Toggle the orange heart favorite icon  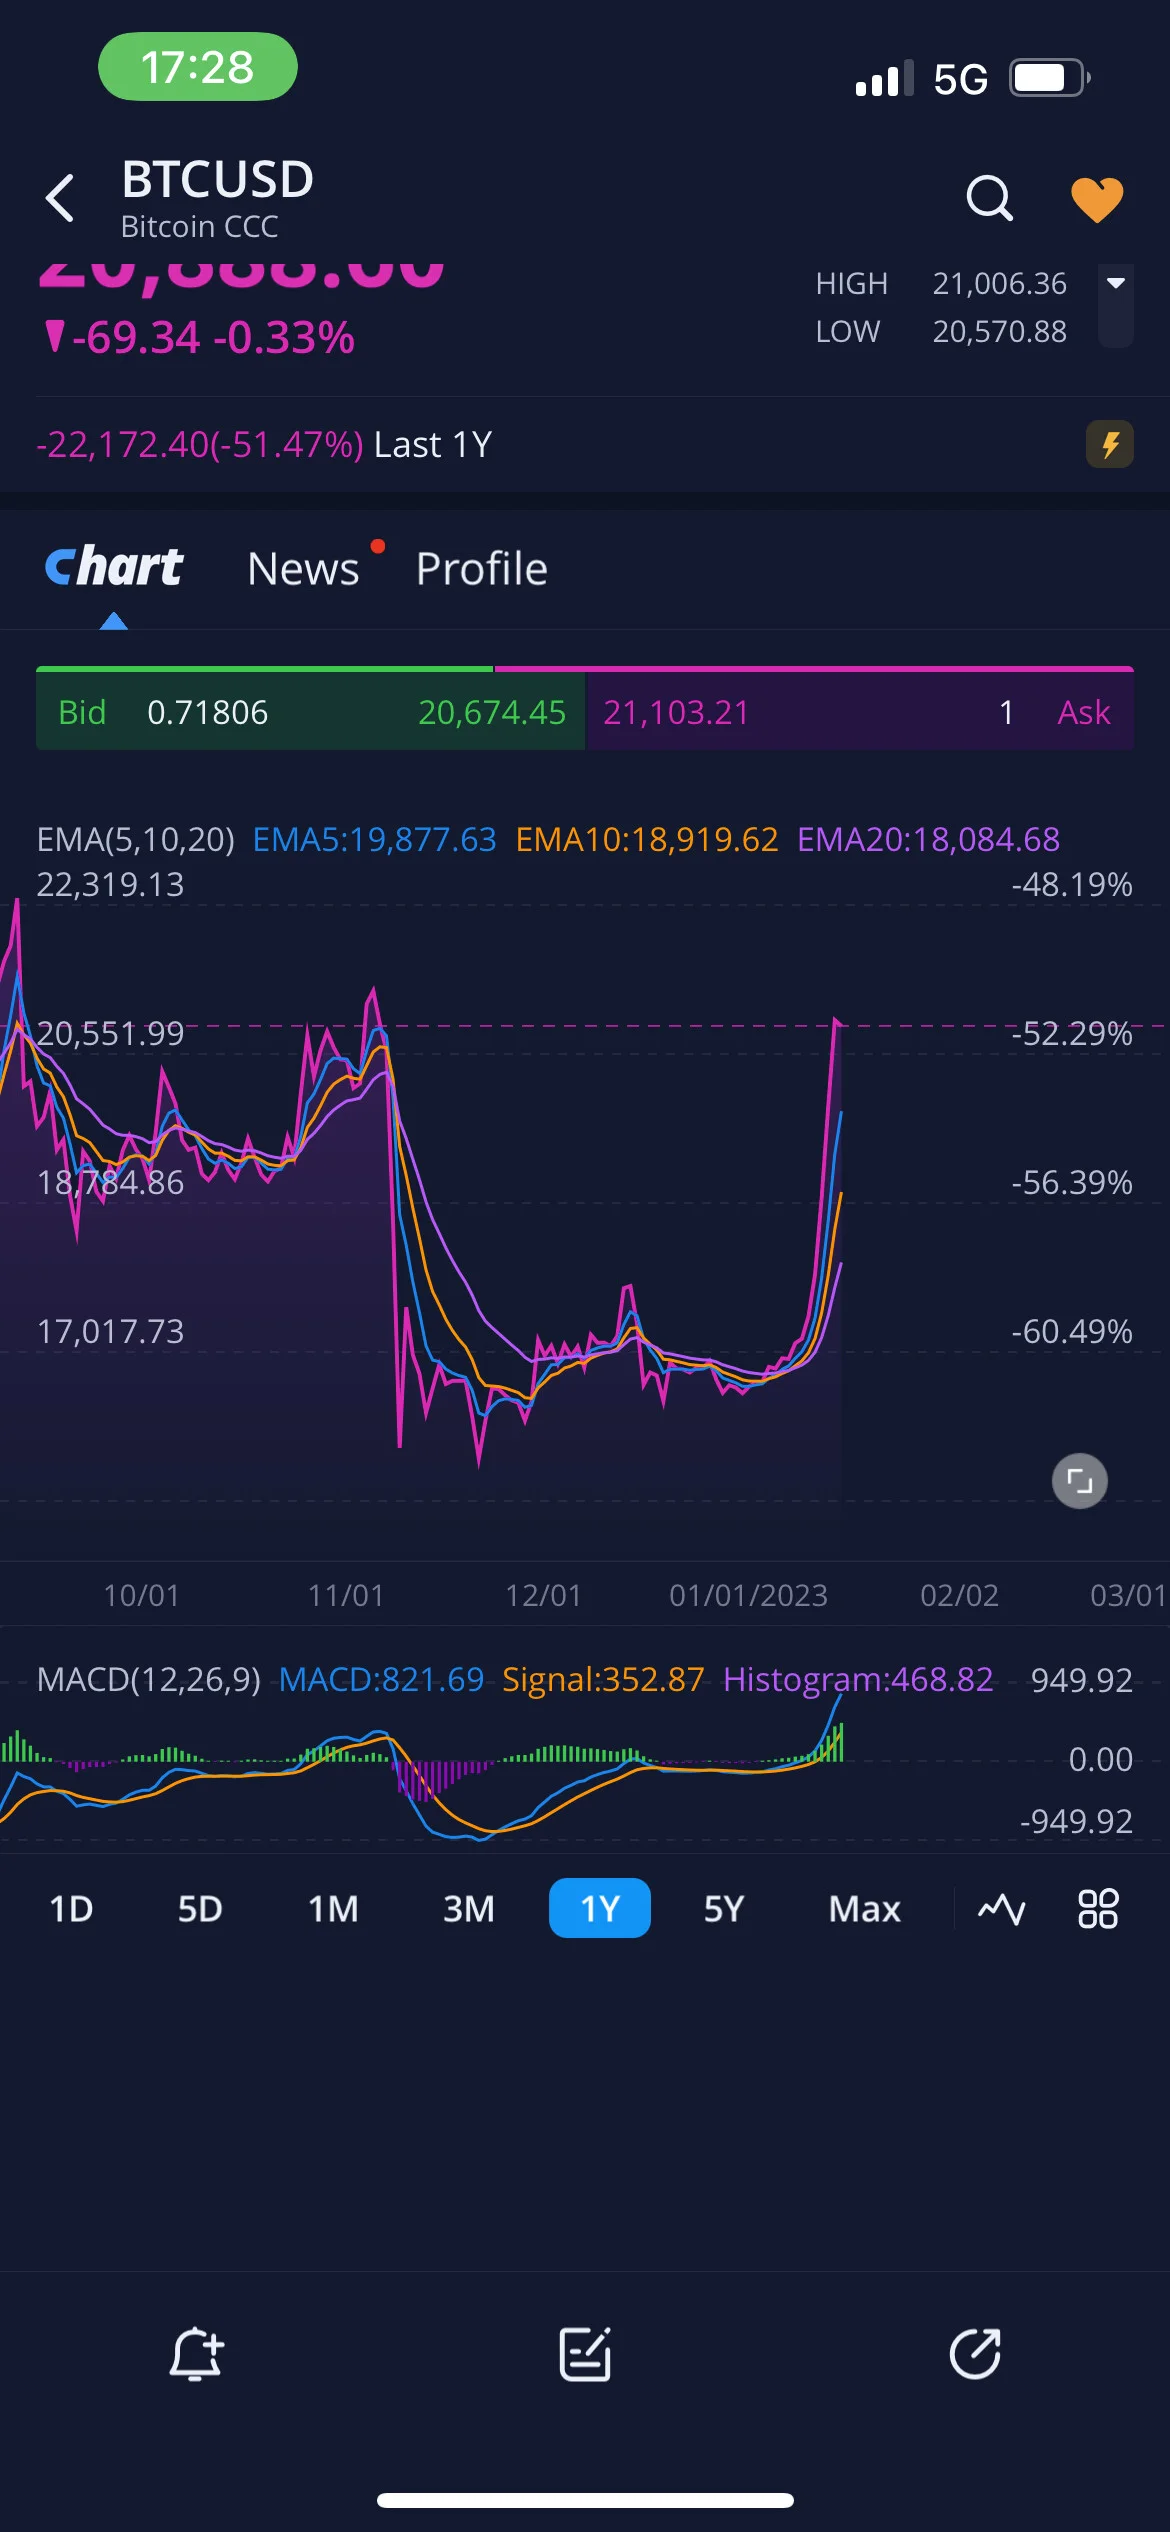tap(1097, 199)
